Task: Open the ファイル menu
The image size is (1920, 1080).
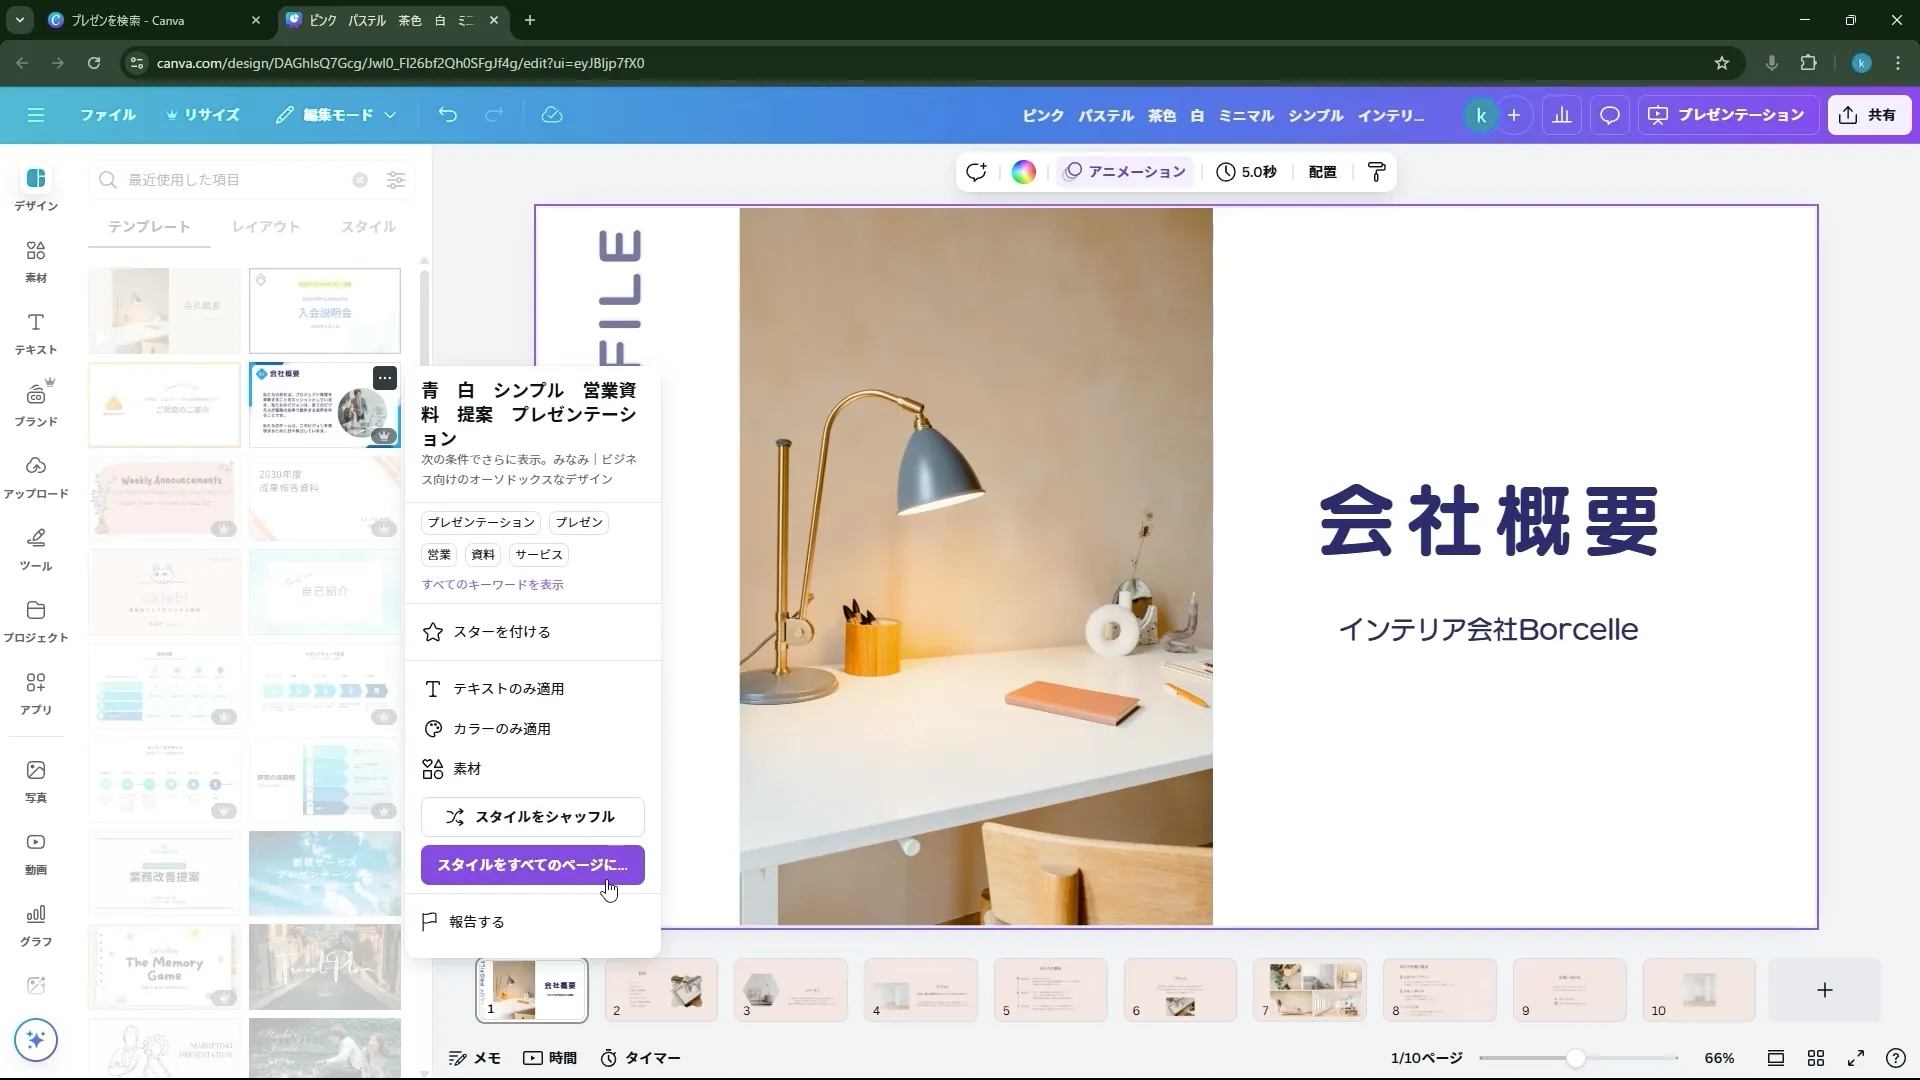Action: [108, 115]
